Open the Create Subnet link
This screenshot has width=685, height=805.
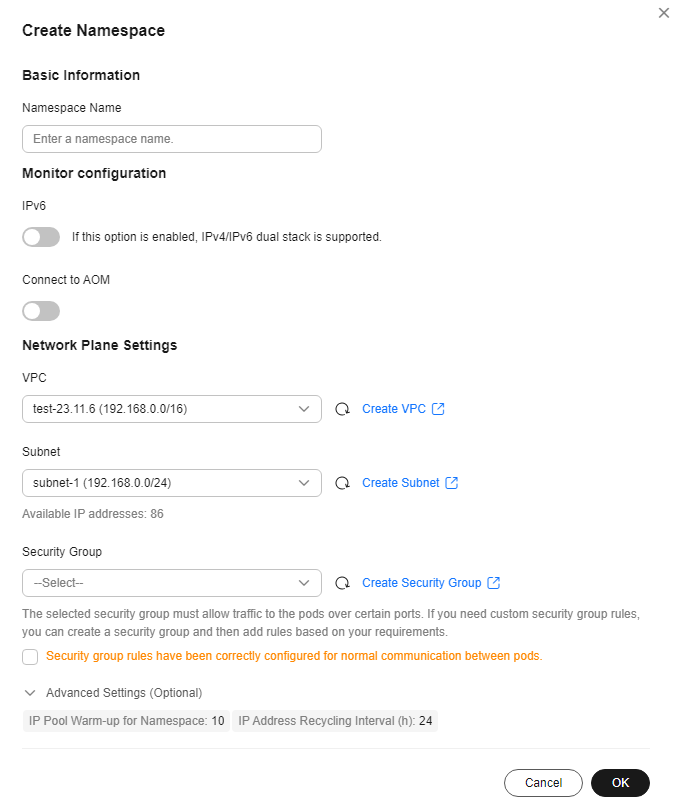tap(401, 483)
